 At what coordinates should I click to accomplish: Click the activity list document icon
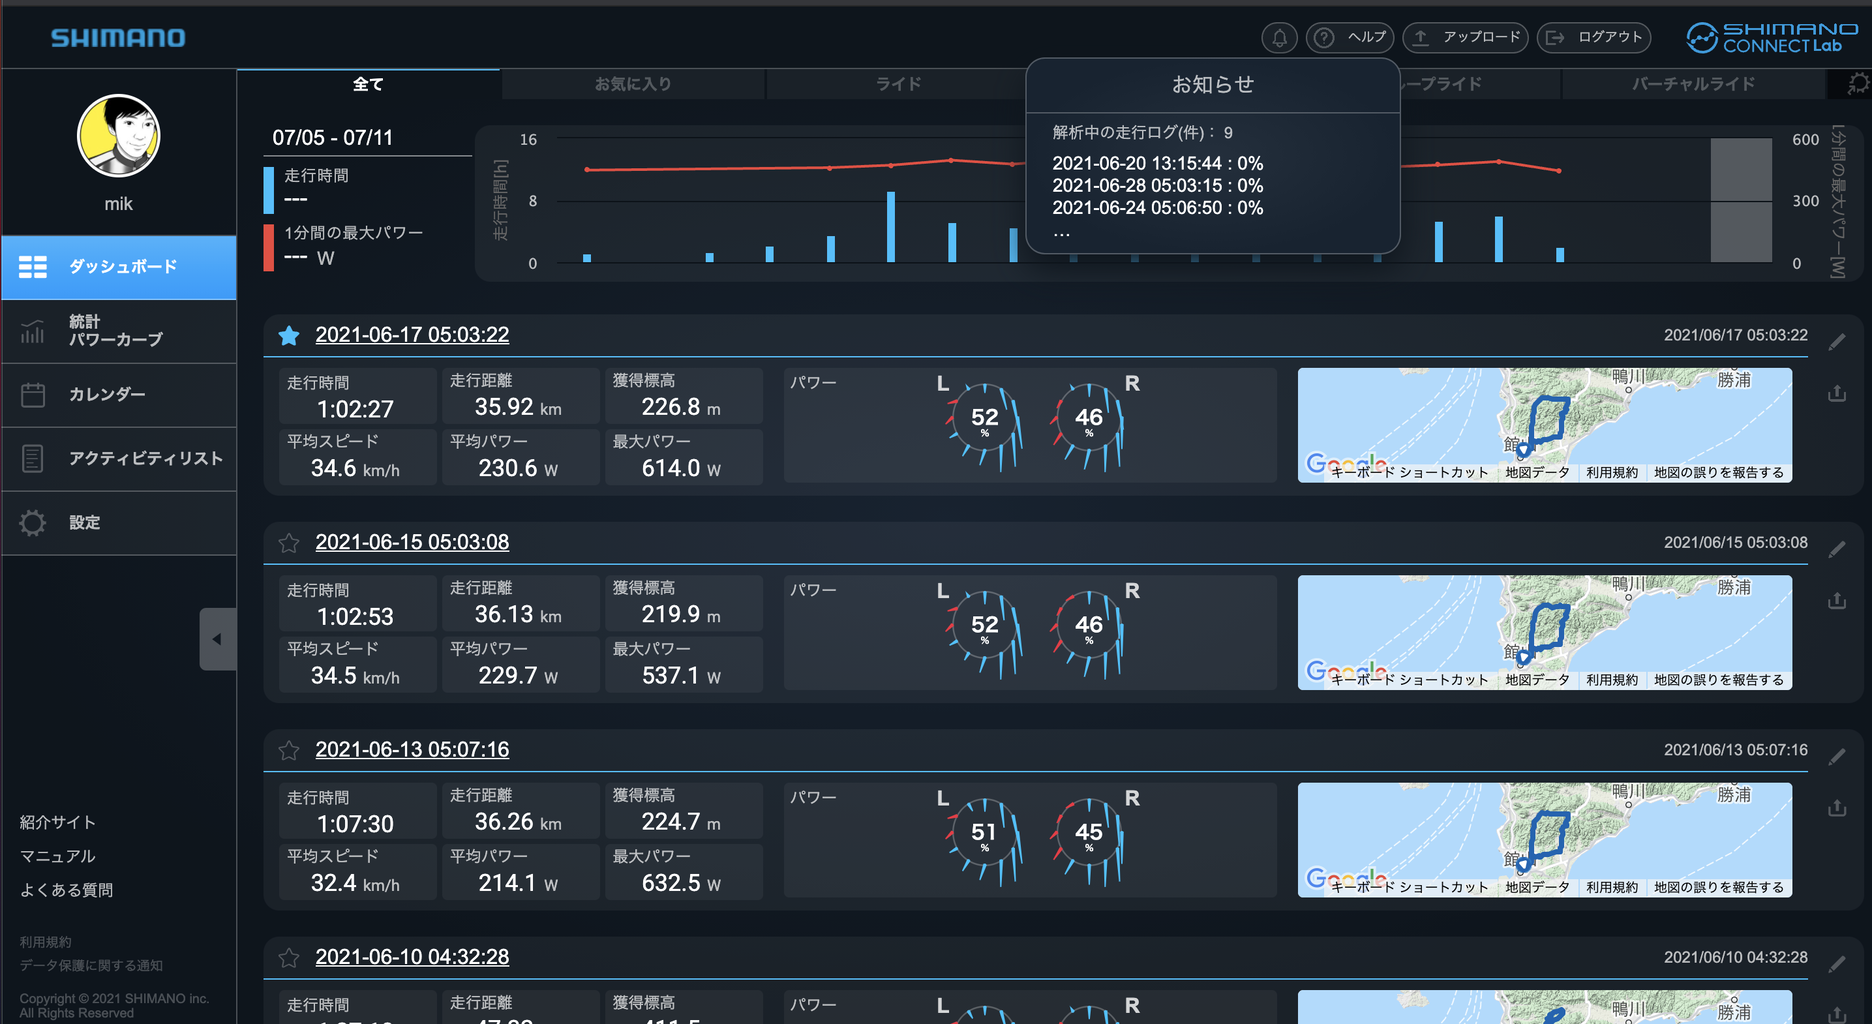click(33, 459)
